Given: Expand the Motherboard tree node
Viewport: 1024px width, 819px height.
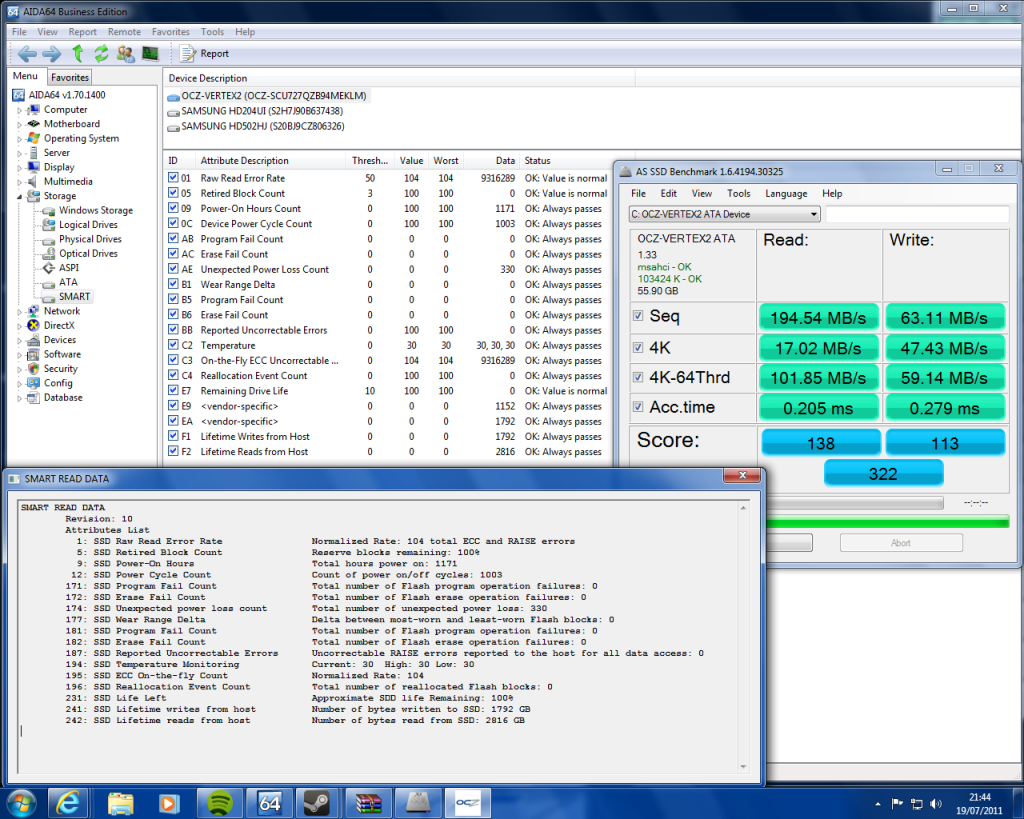Looking at the screenshot, I should [19, 125].
